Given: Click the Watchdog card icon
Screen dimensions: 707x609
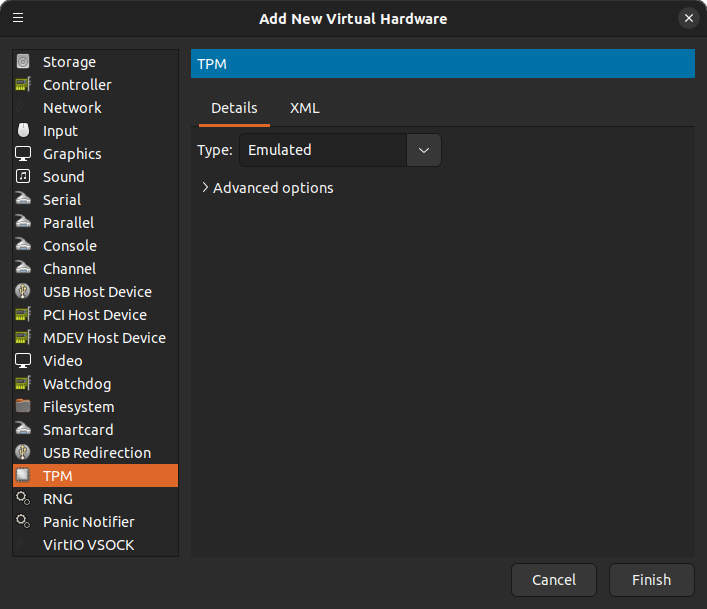Looking at the screenshot, I should (x=23, y=384).
